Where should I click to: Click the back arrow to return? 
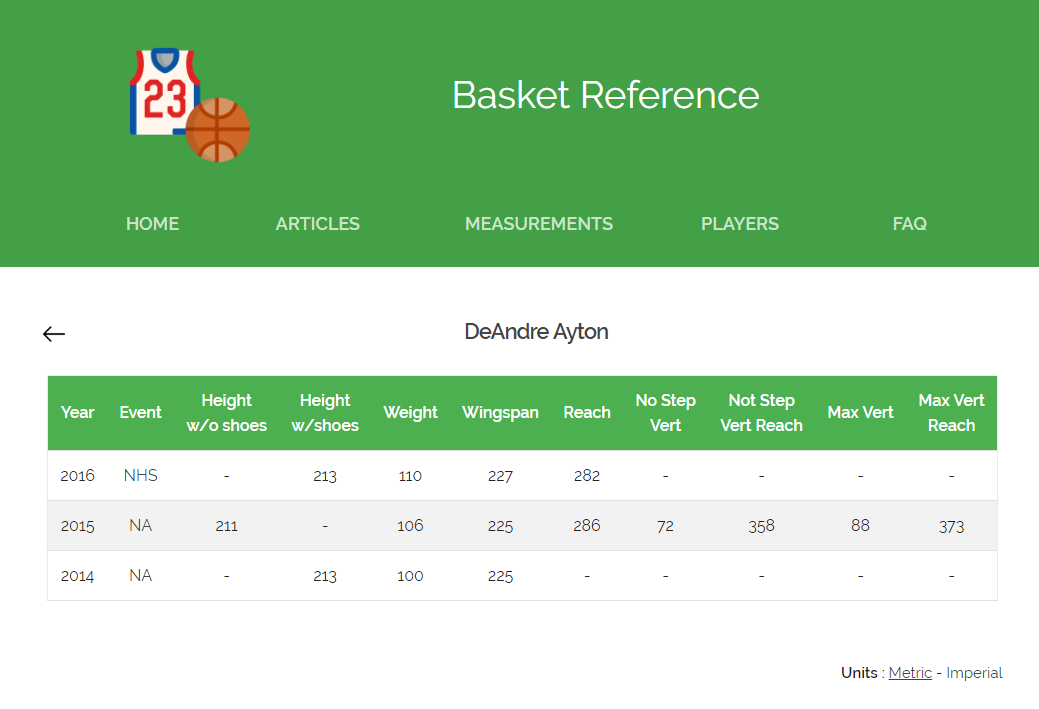point(54,333)
